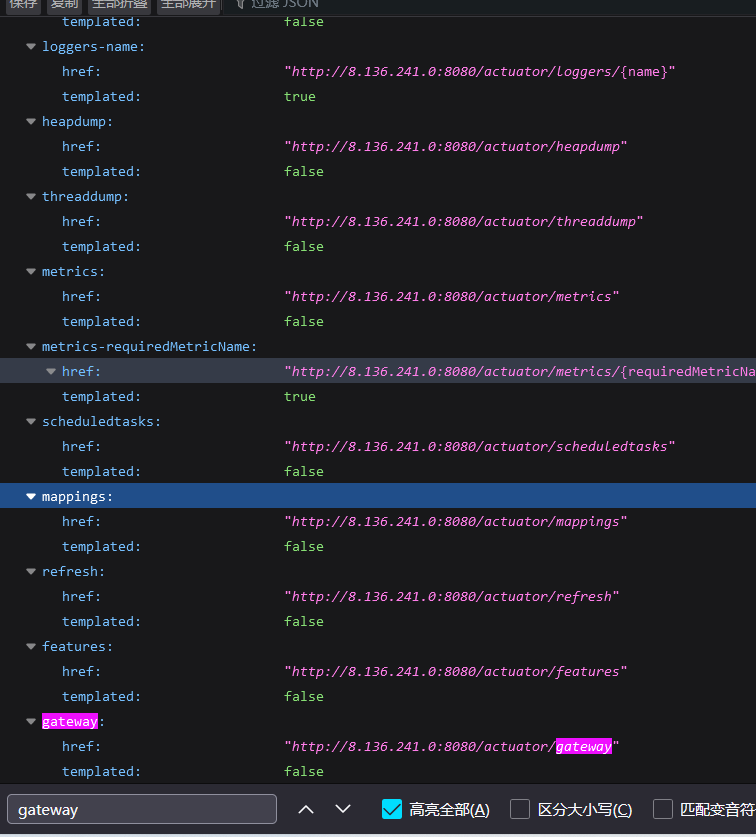The height and width of the screenshot is (837, 756).
Task: Select the refresh key label
Action: pos(73,572)
